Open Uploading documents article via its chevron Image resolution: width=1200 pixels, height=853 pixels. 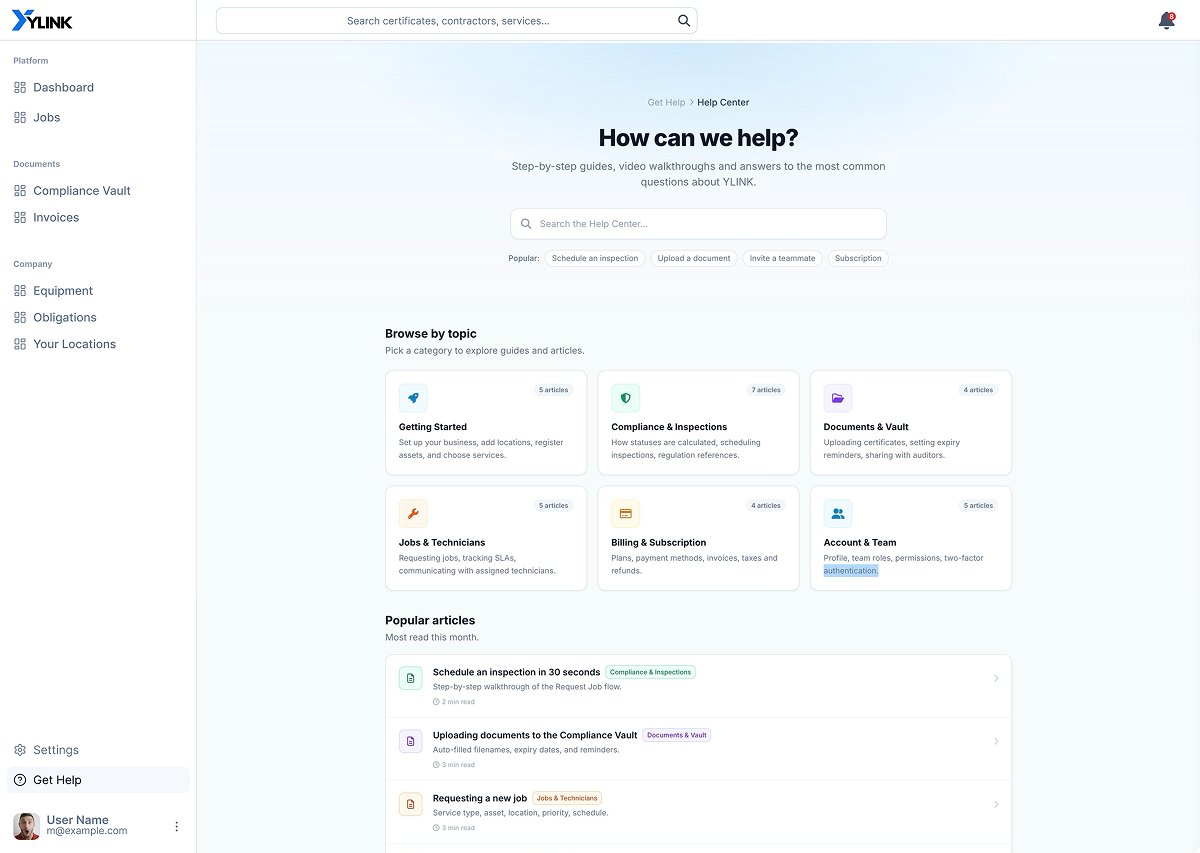(996, 742)
